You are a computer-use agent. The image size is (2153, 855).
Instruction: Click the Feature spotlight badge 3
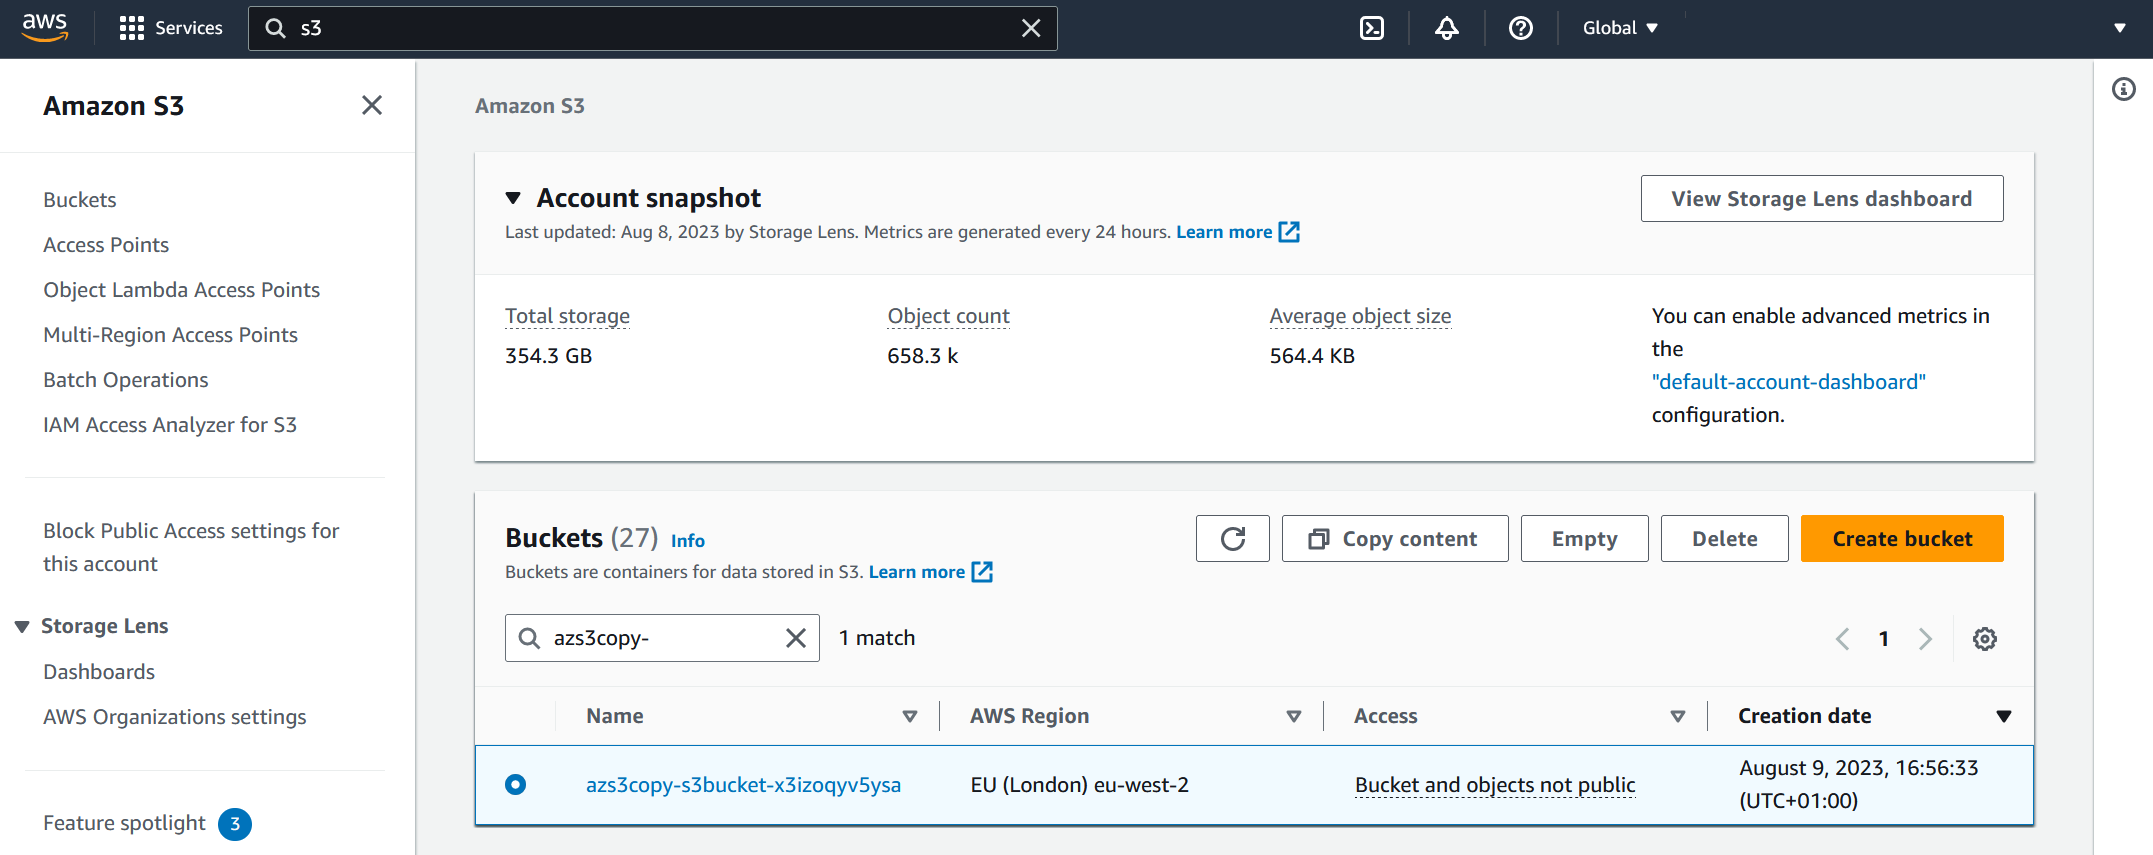(x=235, y=824)
